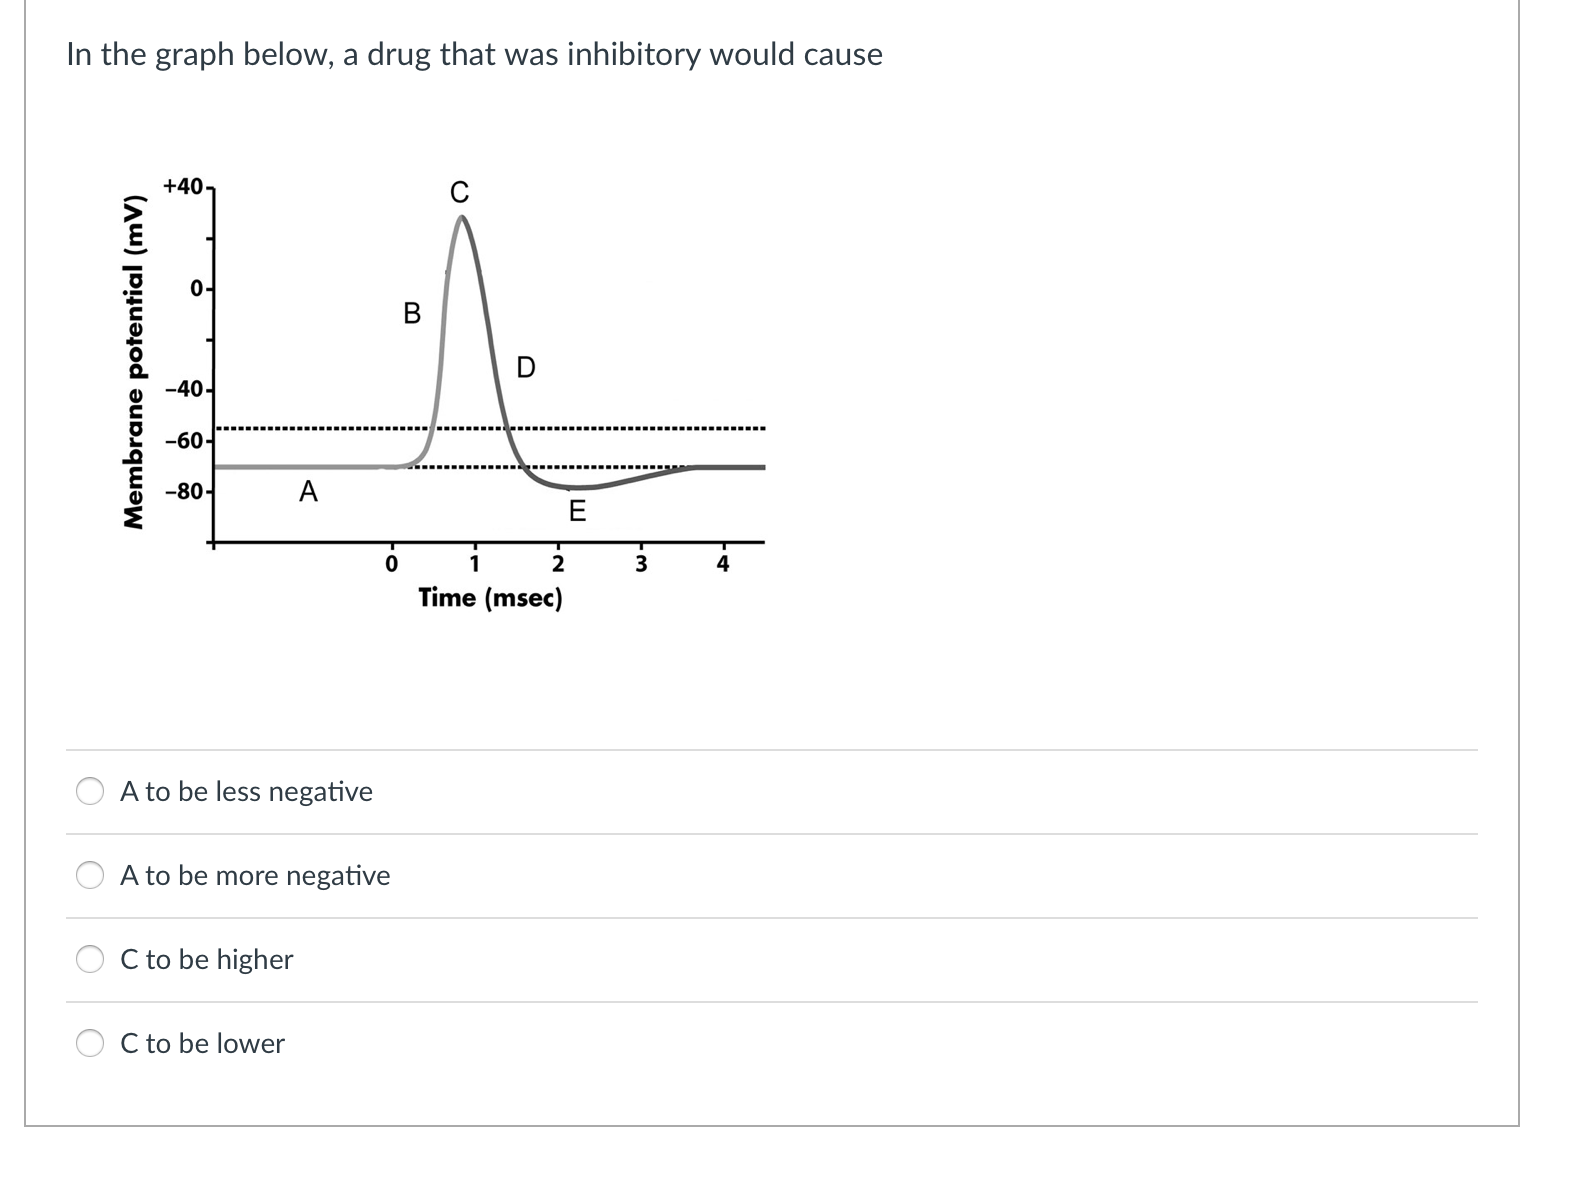The width and height of the screenshot is (1588, 1194).
Task: Click the 3 tick label on the time axis
Action: 642,565
